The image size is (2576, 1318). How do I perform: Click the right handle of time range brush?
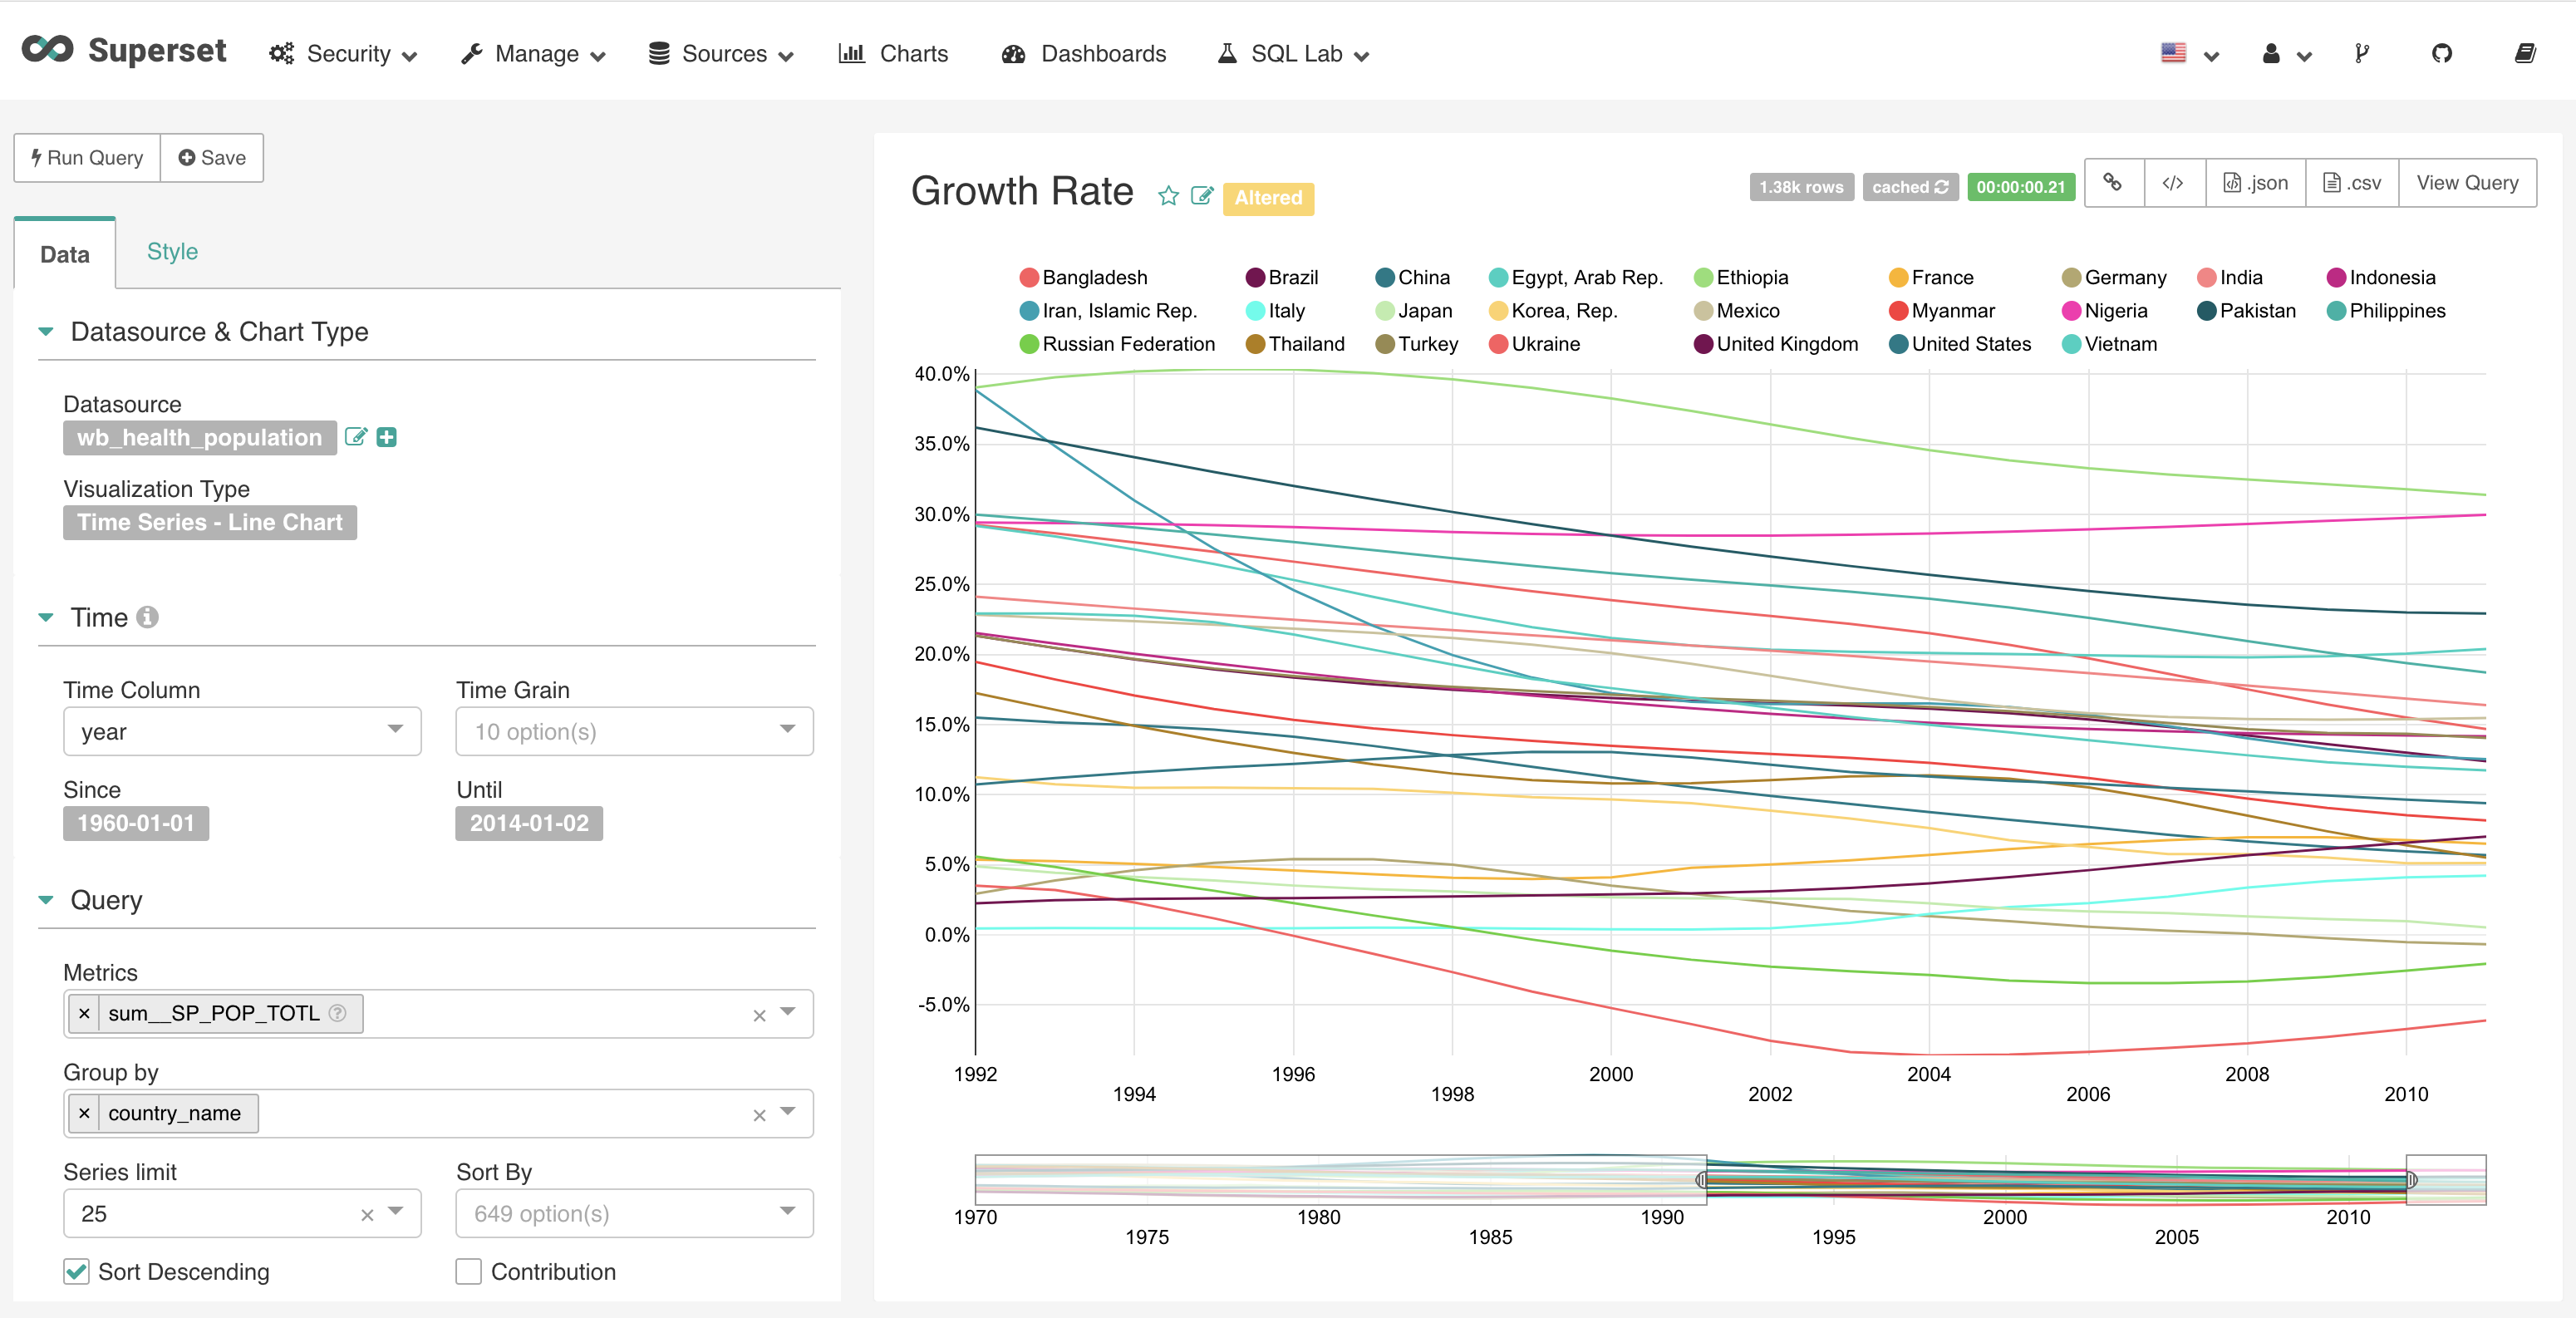click(2411, 1180)
